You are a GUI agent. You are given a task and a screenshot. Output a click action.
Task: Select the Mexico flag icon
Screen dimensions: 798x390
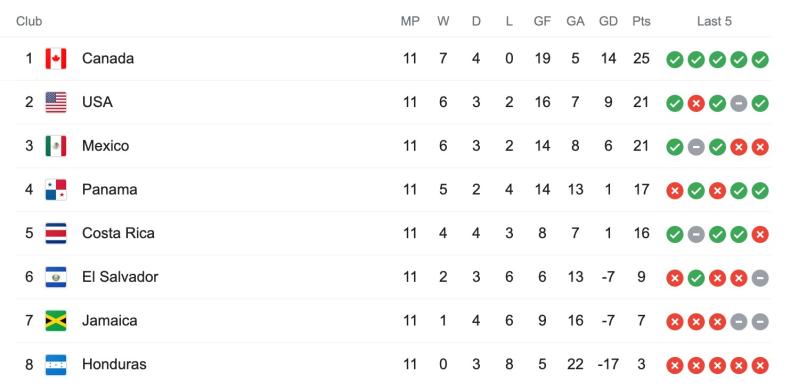tap(56, 146)
